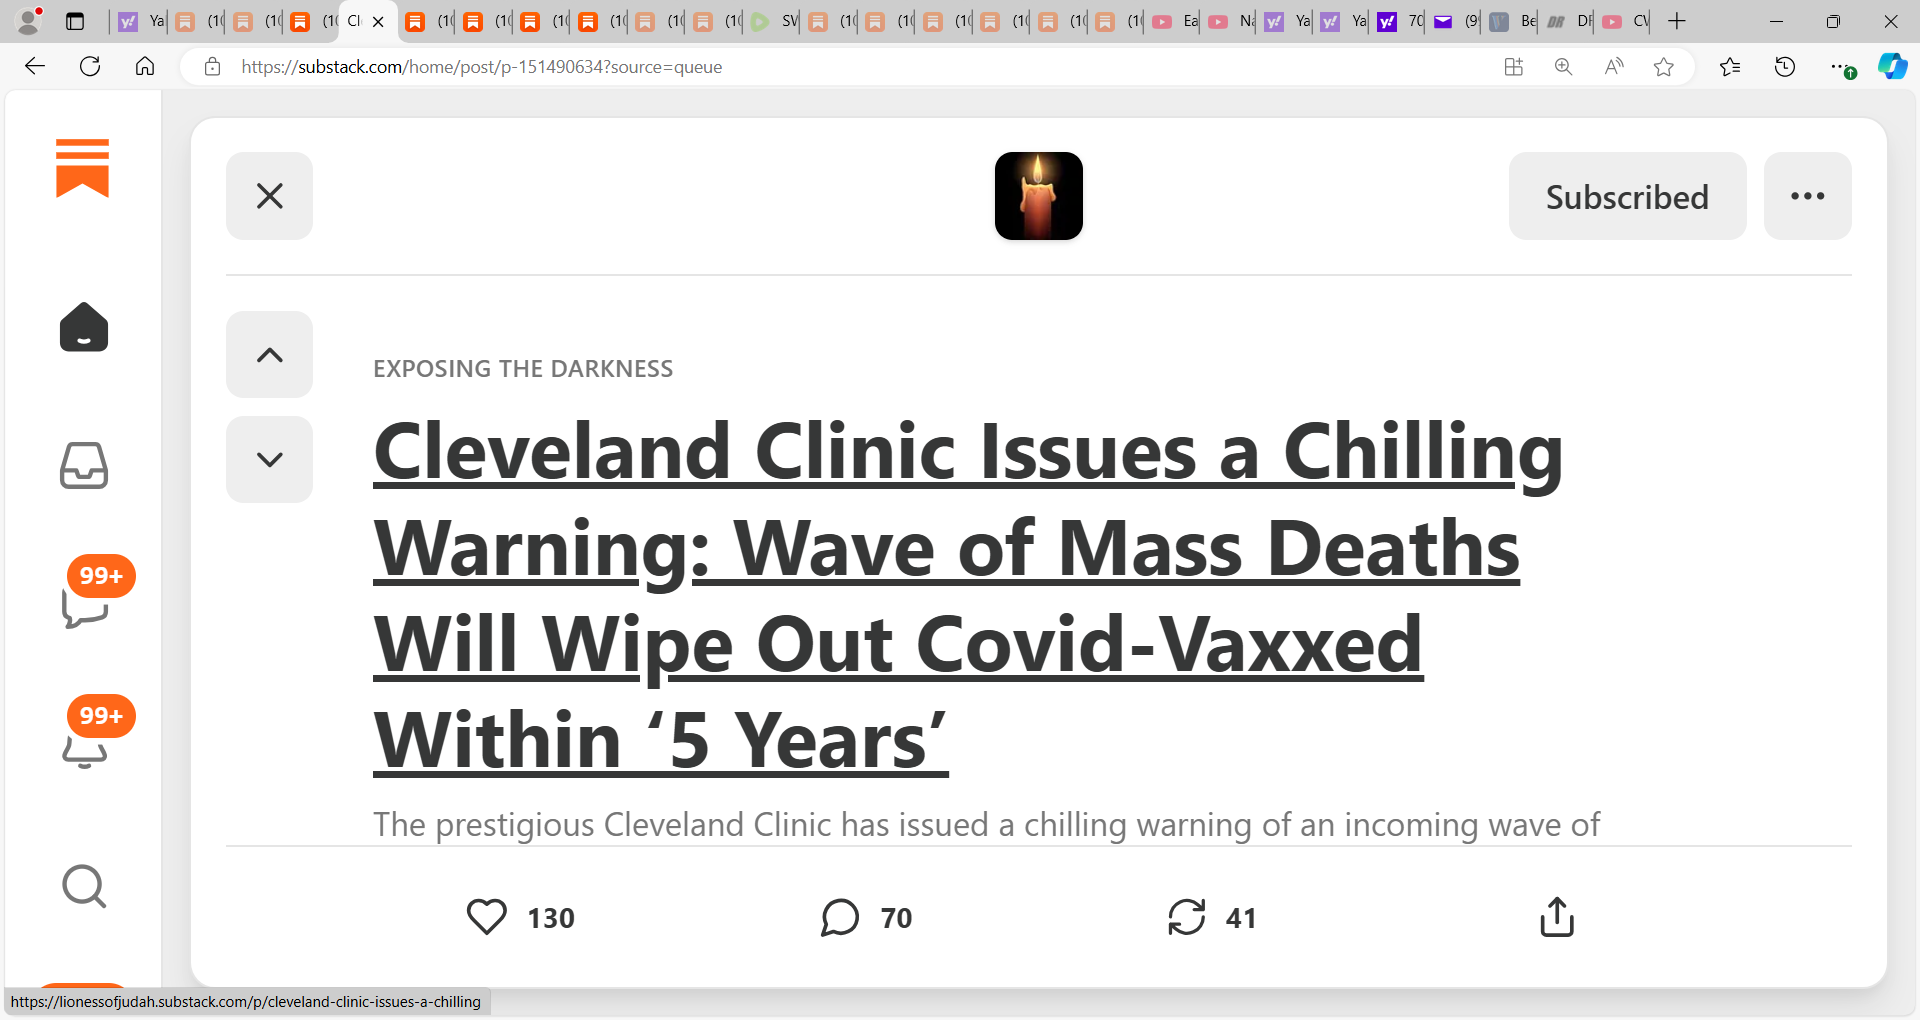This screenshot has width=1920, height=1020.
Task: Open the three-dot more options menu
Action: coord(1807,196)
